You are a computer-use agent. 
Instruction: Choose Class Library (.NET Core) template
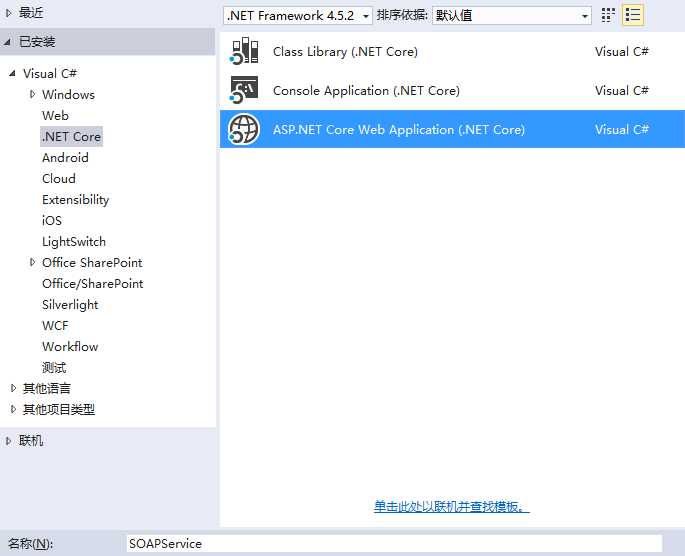[x=452, y=51]
